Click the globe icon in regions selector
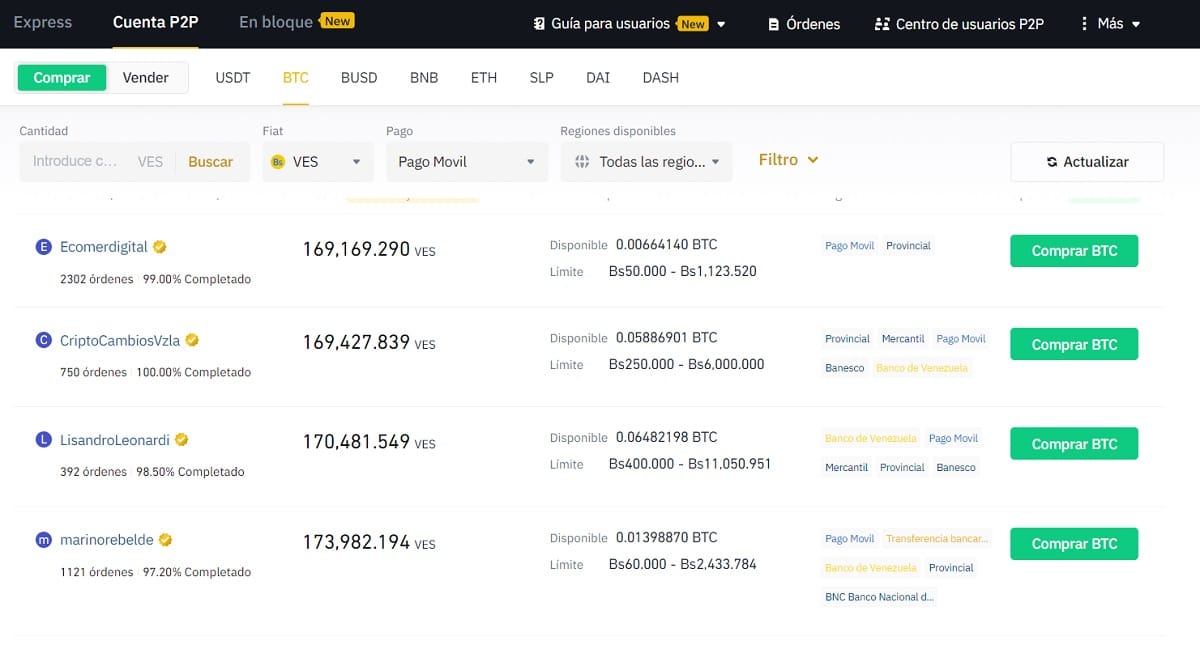The height and width of the screenshot is (645, 1200). tap(583, 162)
